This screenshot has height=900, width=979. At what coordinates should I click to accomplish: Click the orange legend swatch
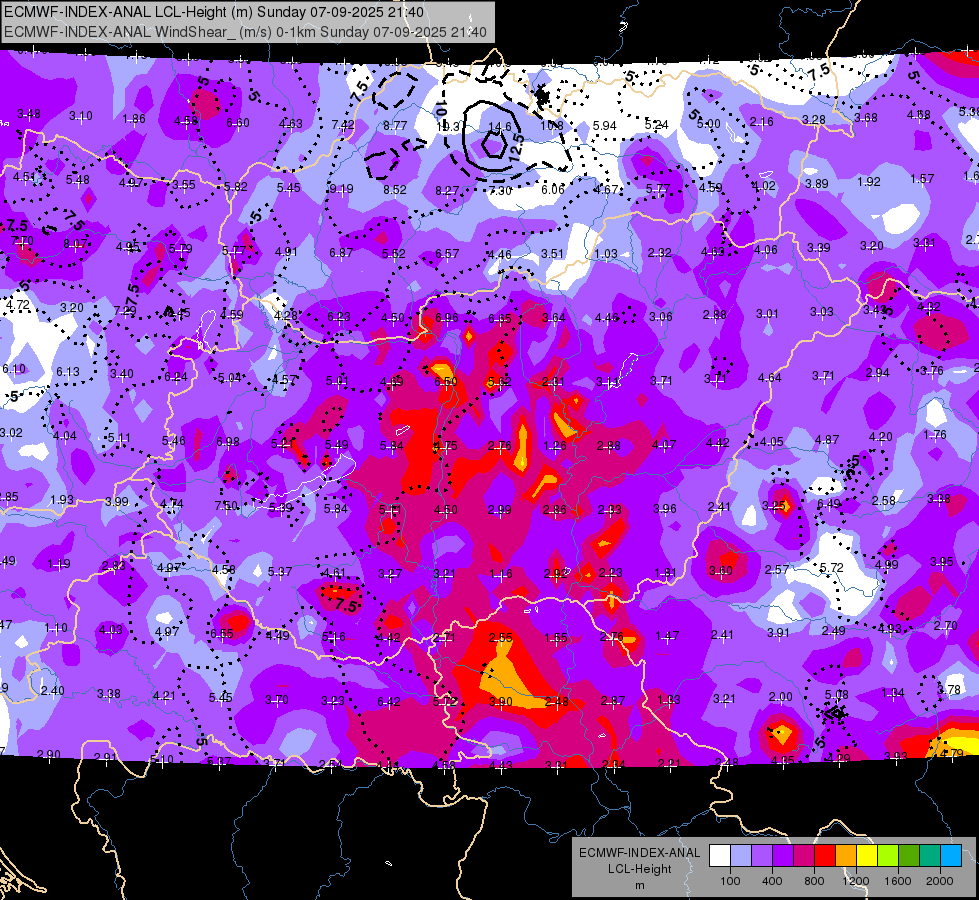(846, 856)
